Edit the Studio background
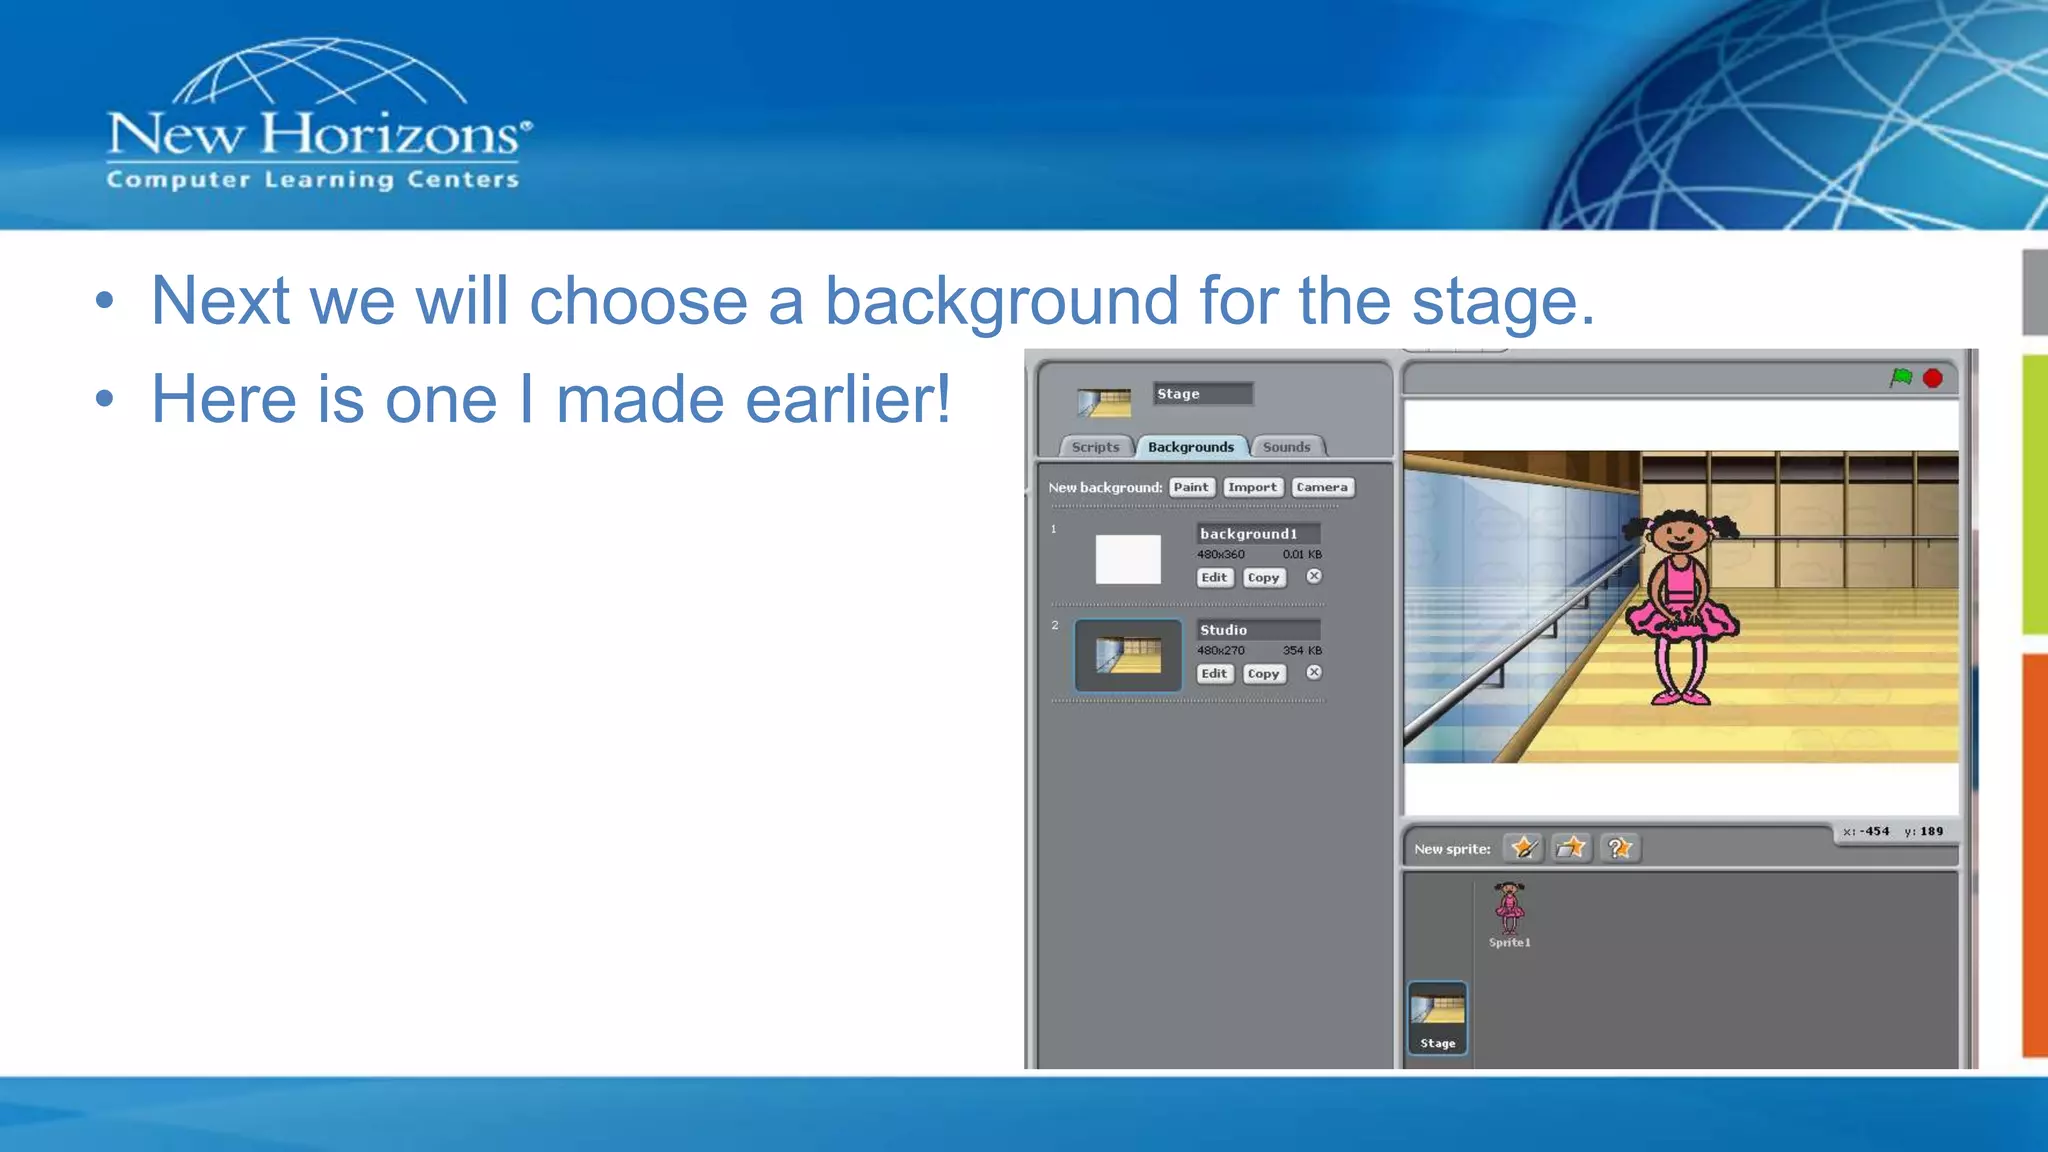This screenshot has height=1152, width=2048. [1214, 673]
